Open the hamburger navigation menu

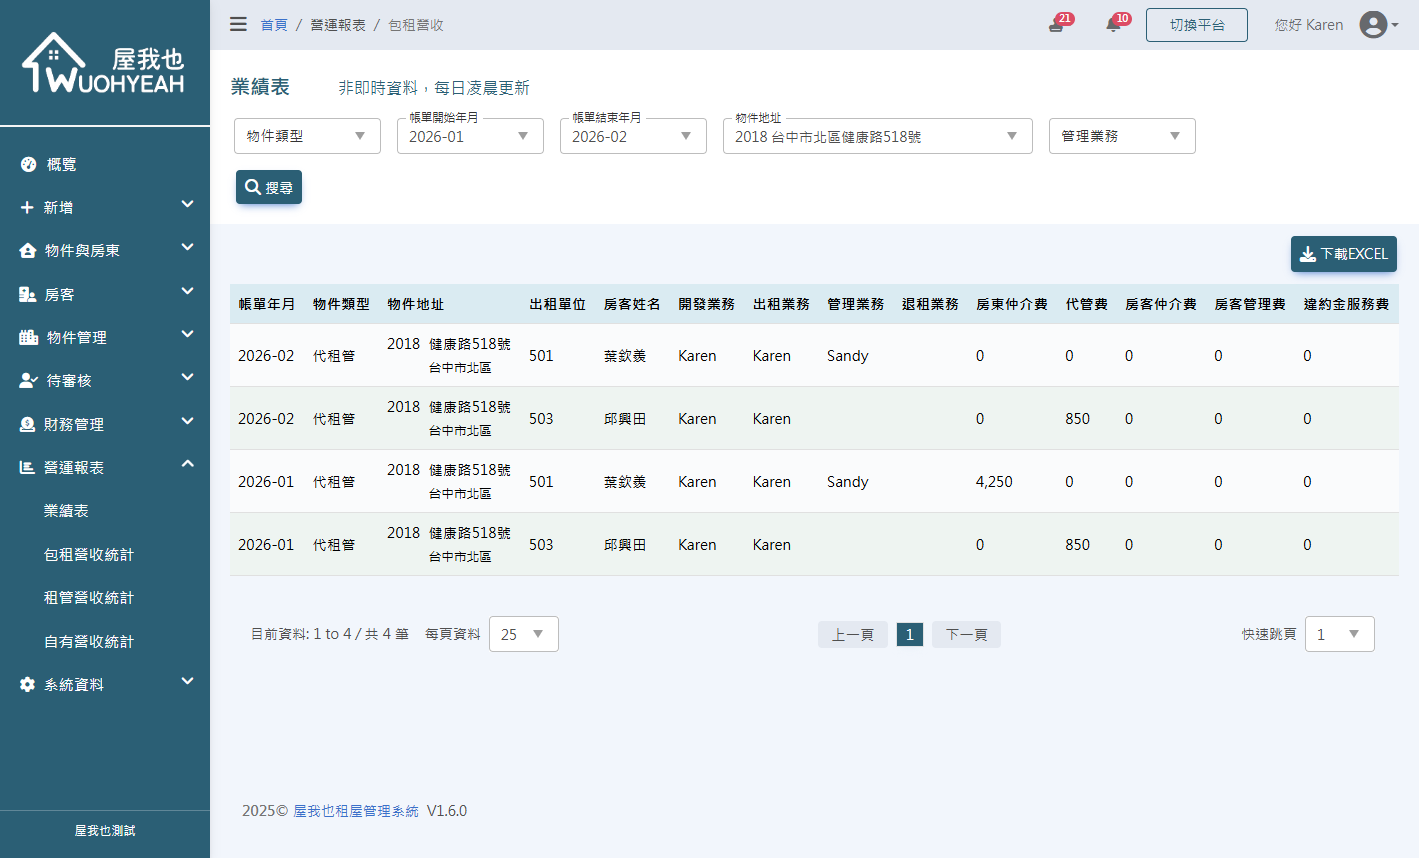[238, 24]
